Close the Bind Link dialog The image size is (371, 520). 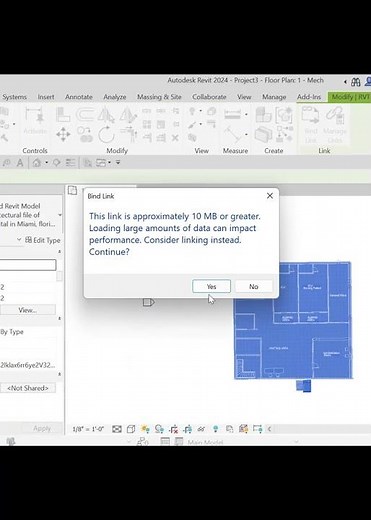[270, 196]
